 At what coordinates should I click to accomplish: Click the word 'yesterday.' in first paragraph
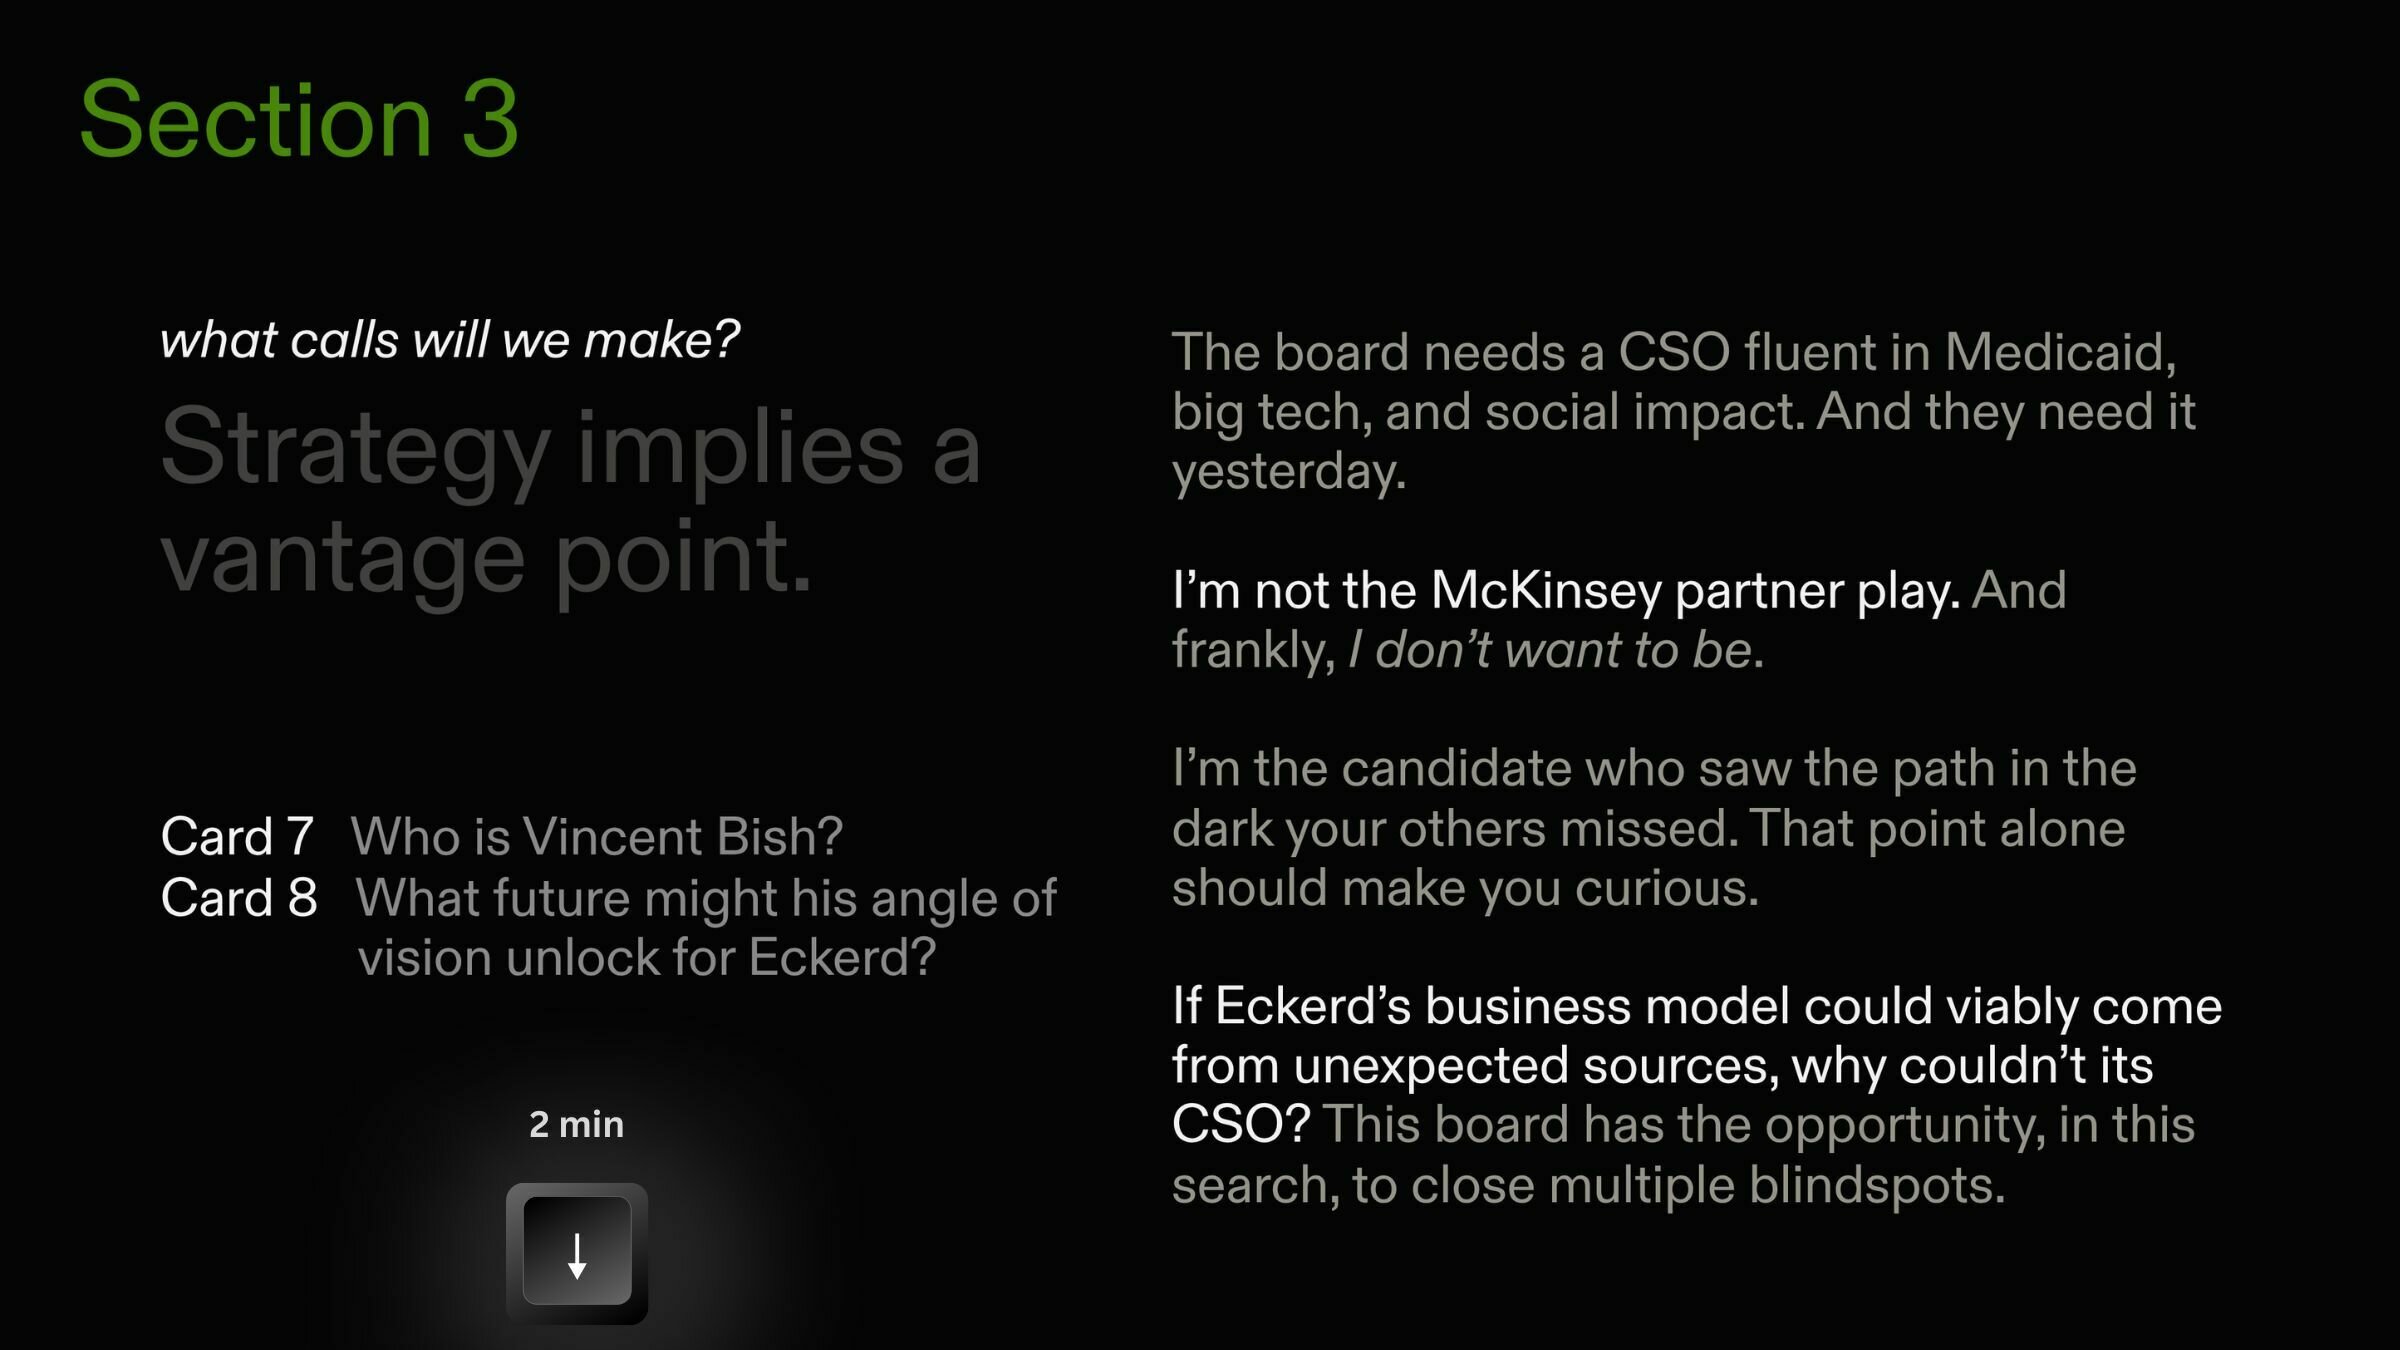tap(1289, 471)
